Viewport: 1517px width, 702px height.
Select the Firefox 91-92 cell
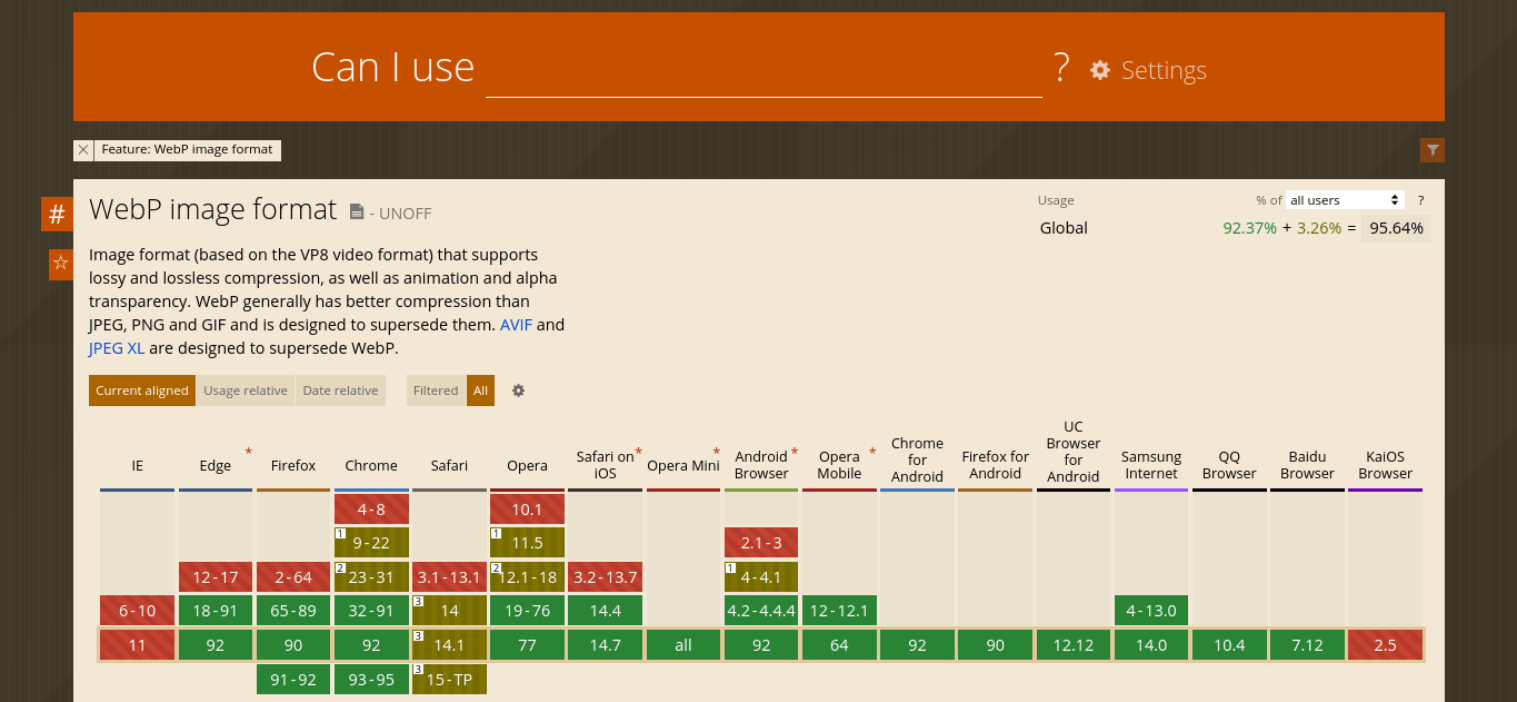(x=293, y=679)
